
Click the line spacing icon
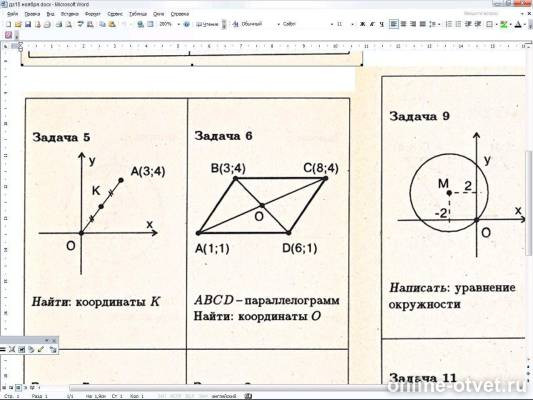pos(433,24)
